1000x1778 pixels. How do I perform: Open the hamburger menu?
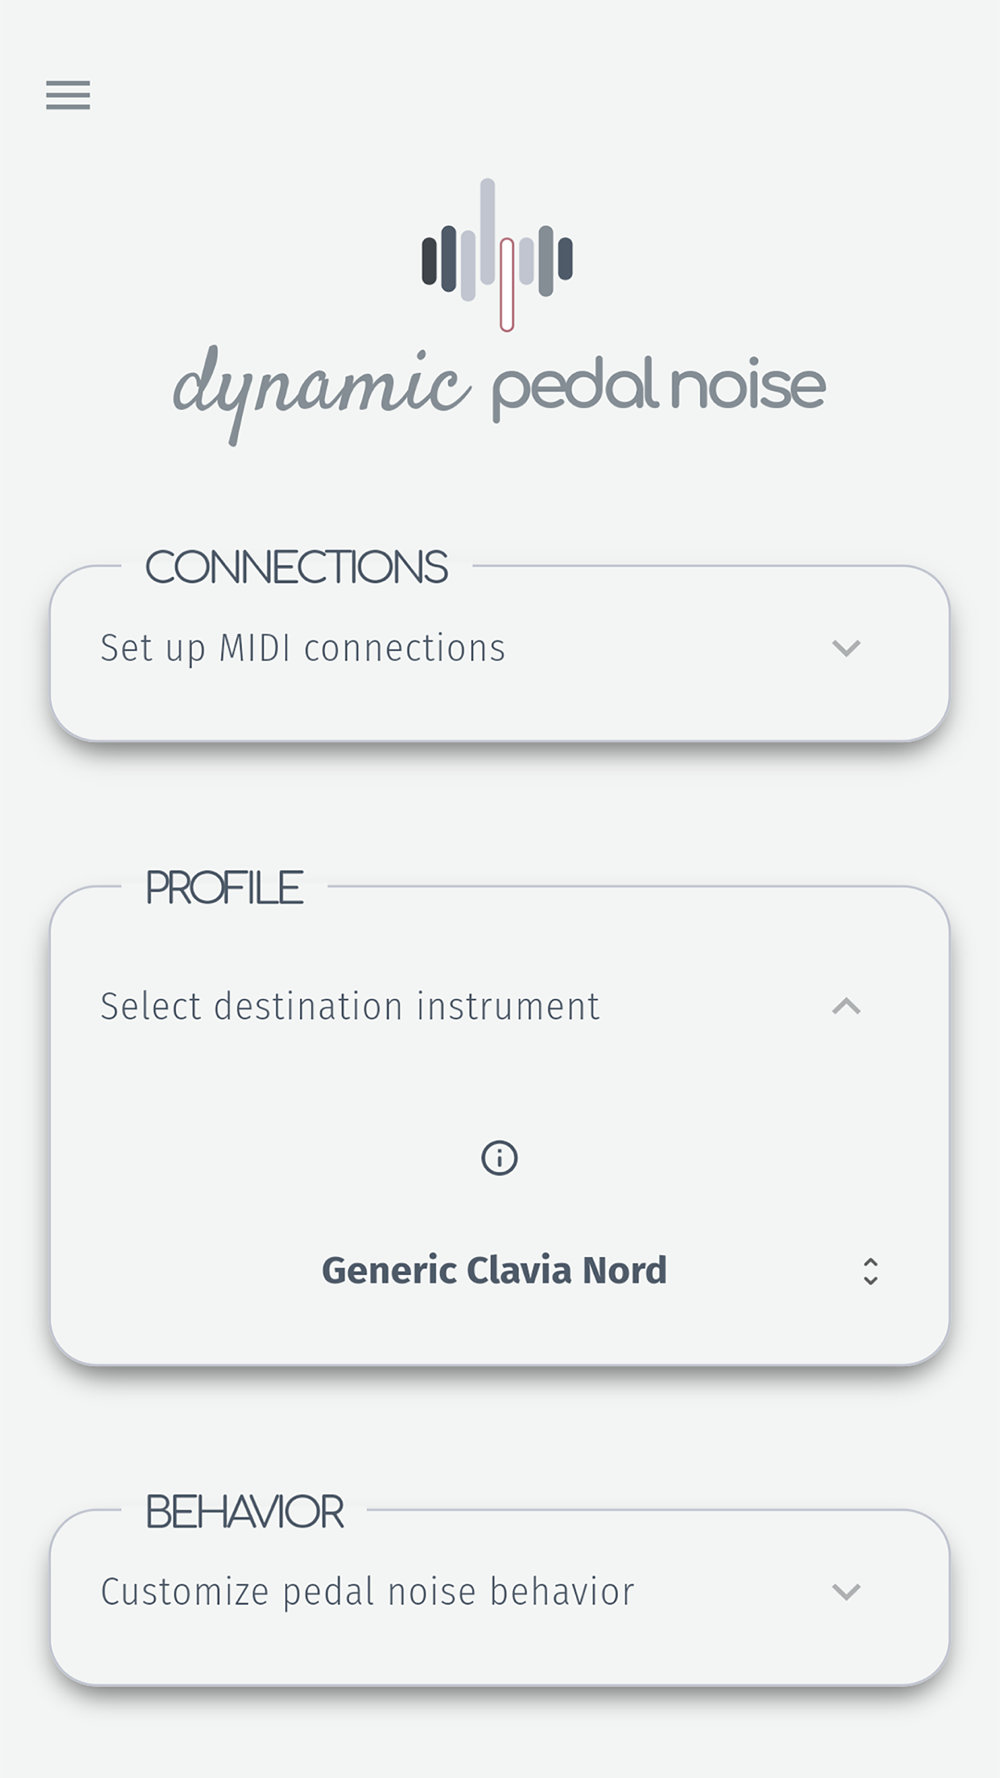pos(68,95)
